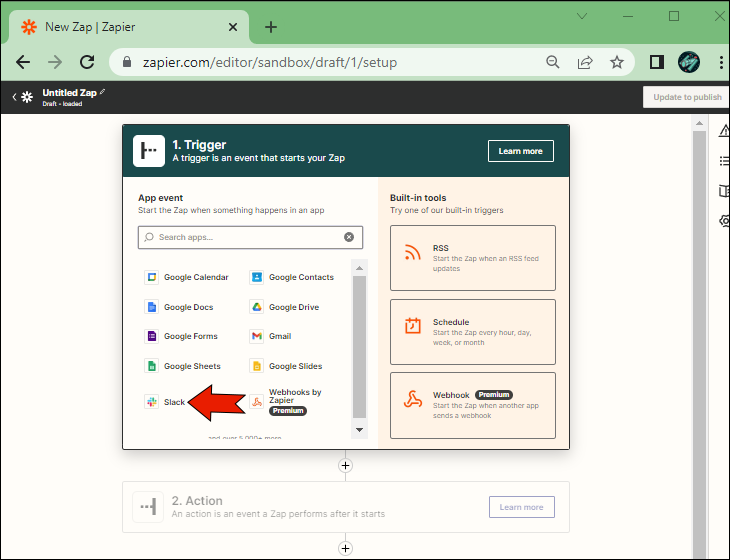The height and width of the screenshot is (560, 730).
Task: Open the Chrome profile avatar
Action: point(689,62)
